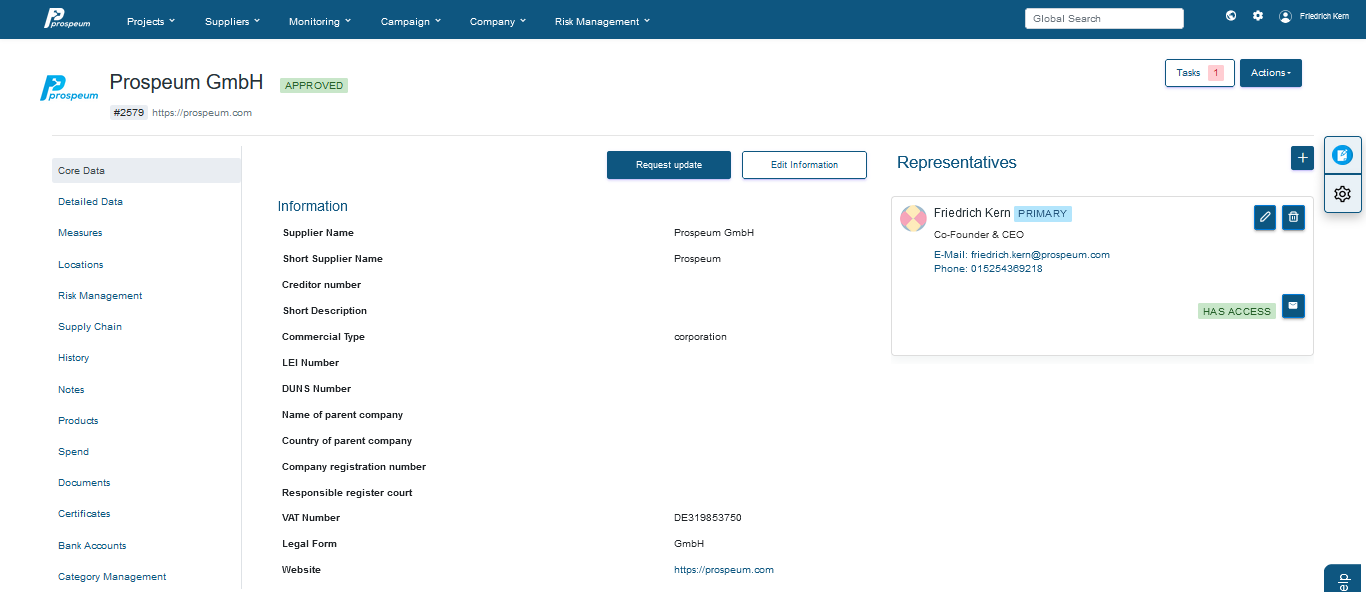Expand the Suppliers menu
Viewport: 1366px width, 592px height.
click(x=232, y=21)
